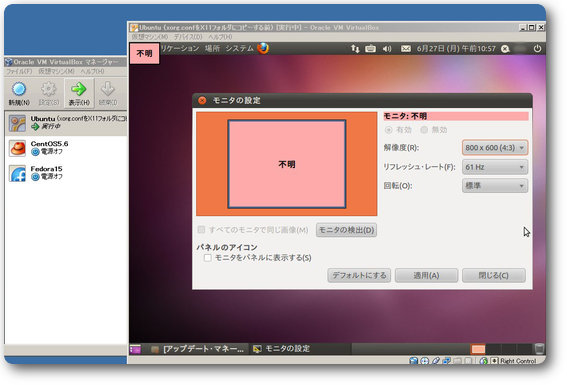
Task: Open the 場所 menu in Ubuntu panel
Action: click(x=212, y=48)
